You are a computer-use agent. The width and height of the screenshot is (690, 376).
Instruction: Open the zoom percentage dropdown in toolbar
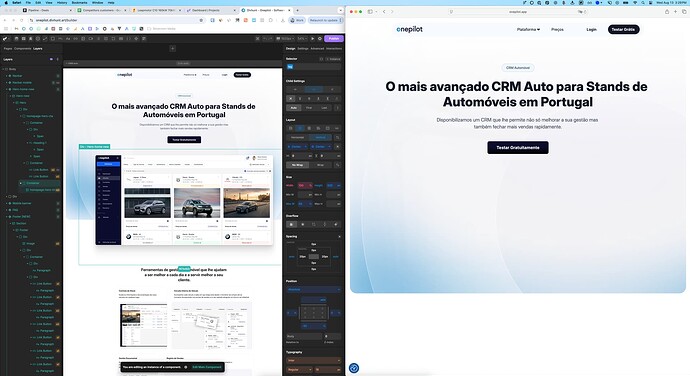(x=302, y=39)
